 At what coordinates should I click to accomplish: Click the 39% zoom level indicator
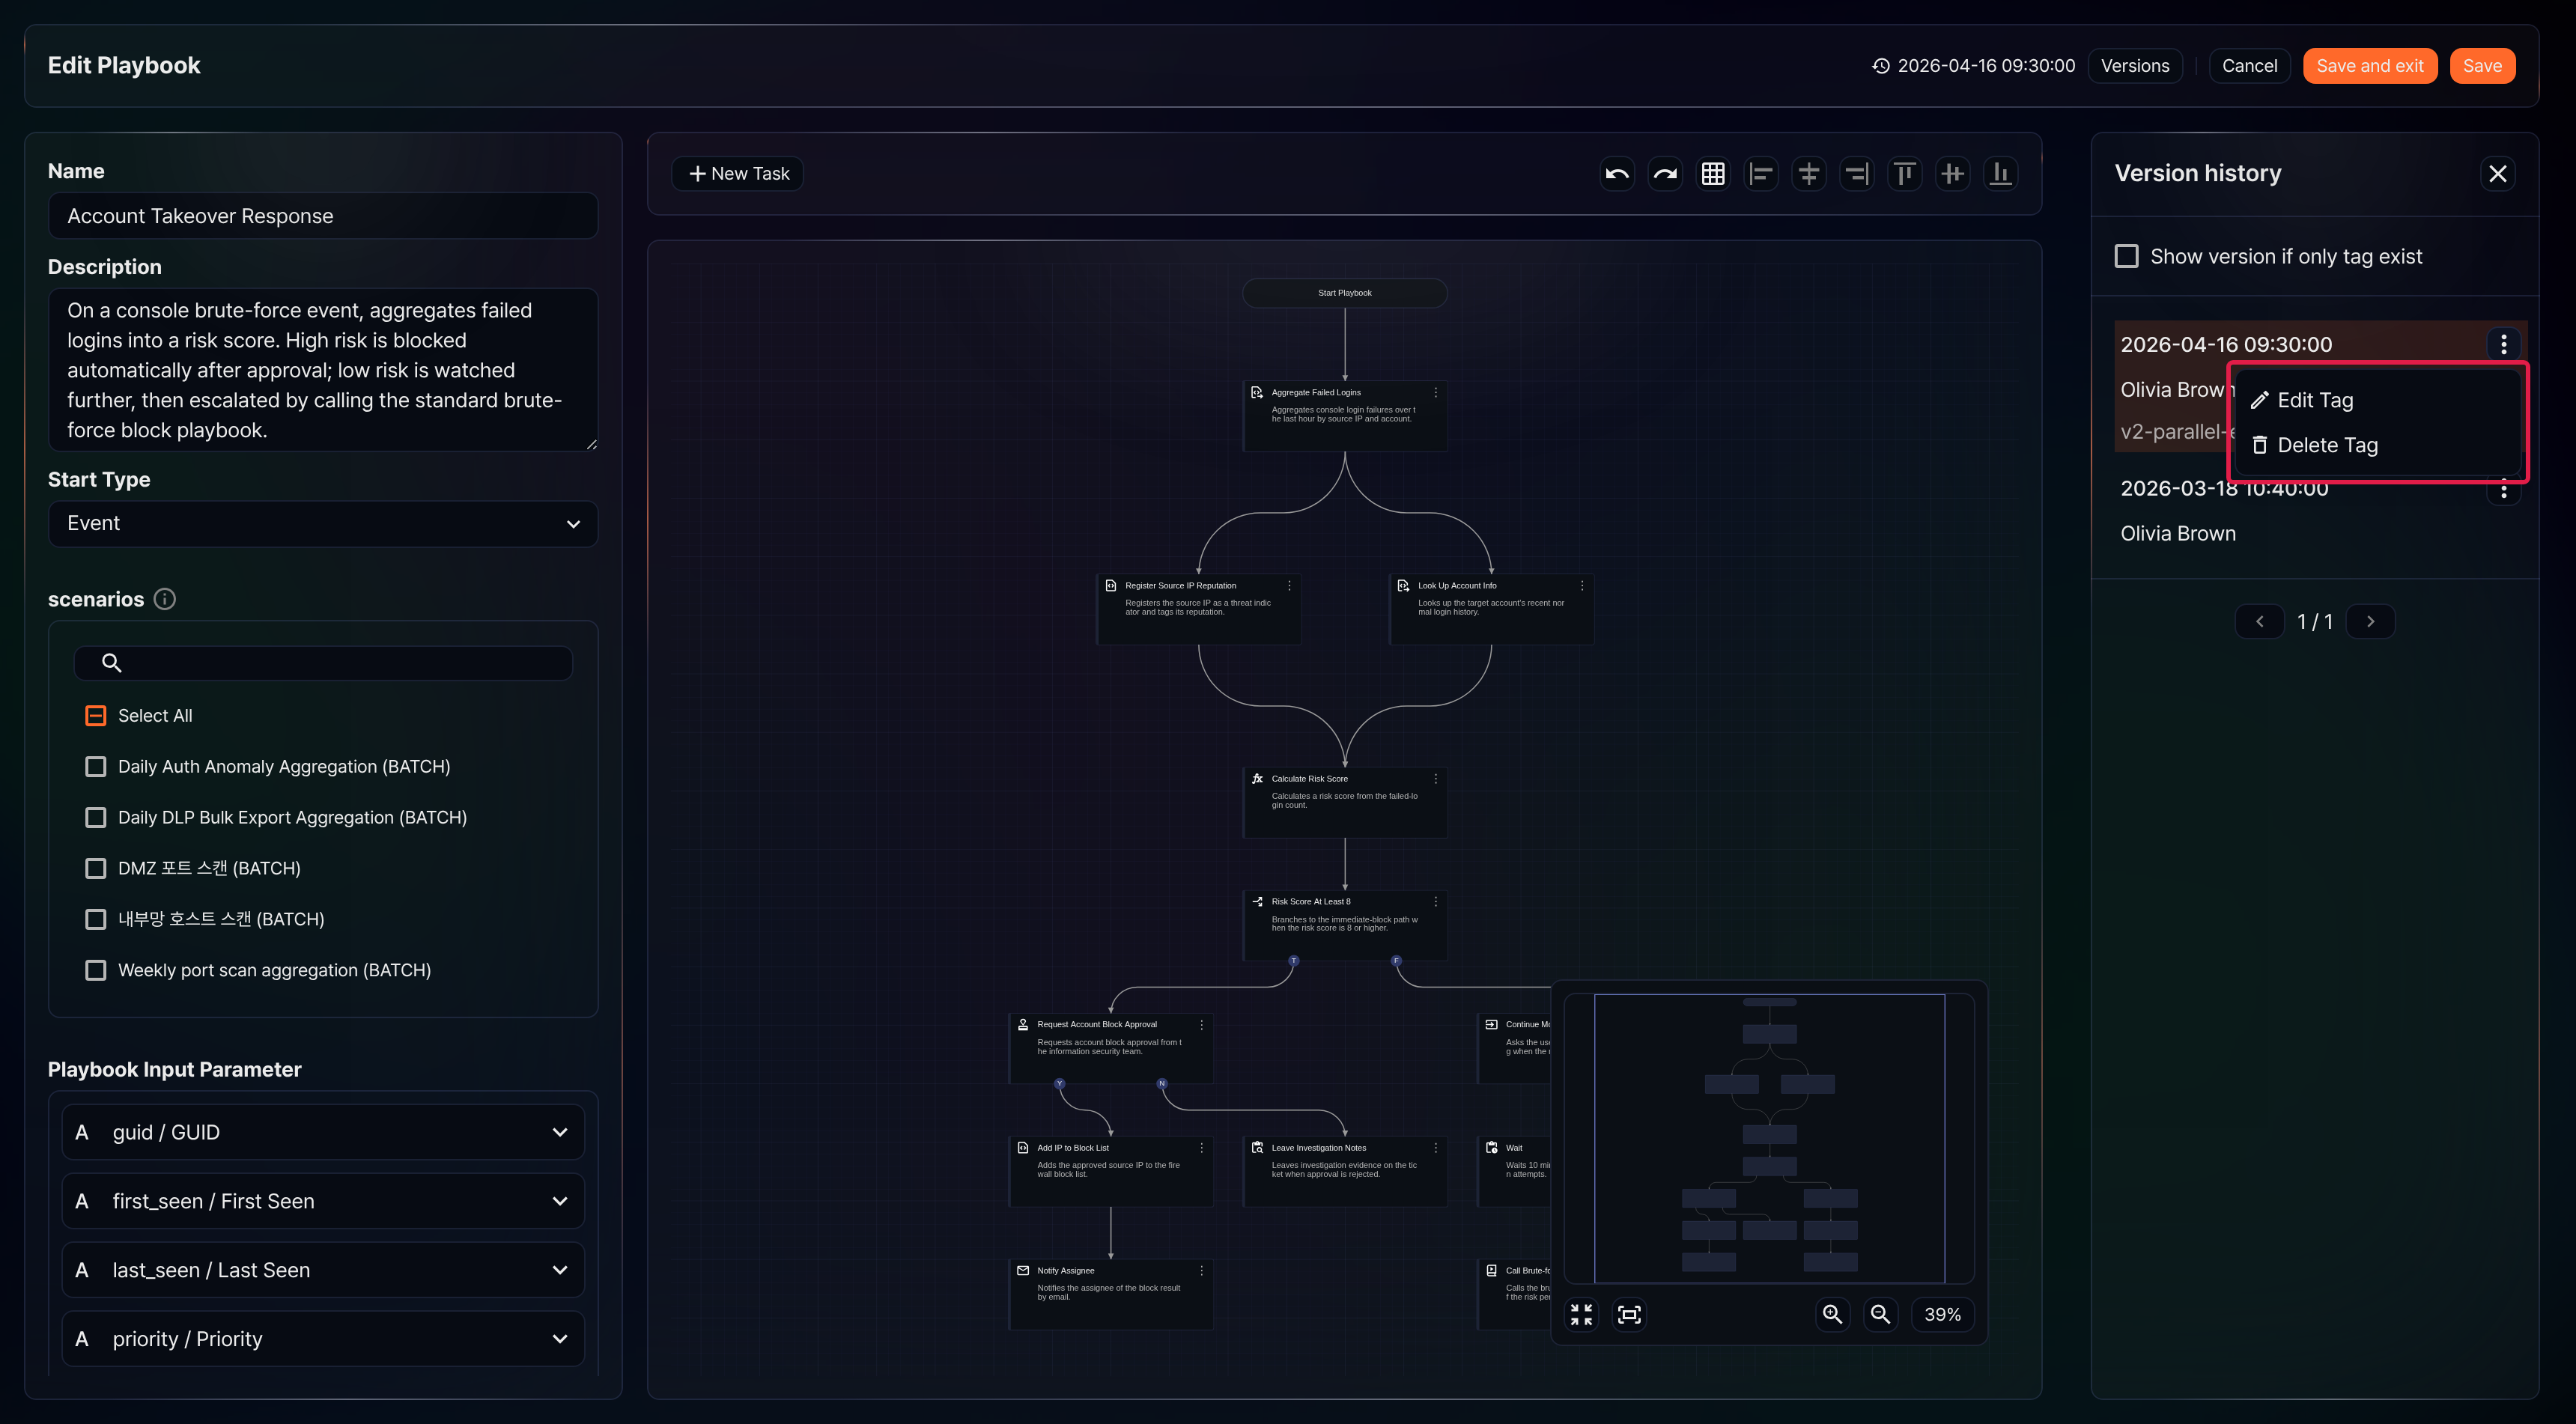coord(1942,1314)
